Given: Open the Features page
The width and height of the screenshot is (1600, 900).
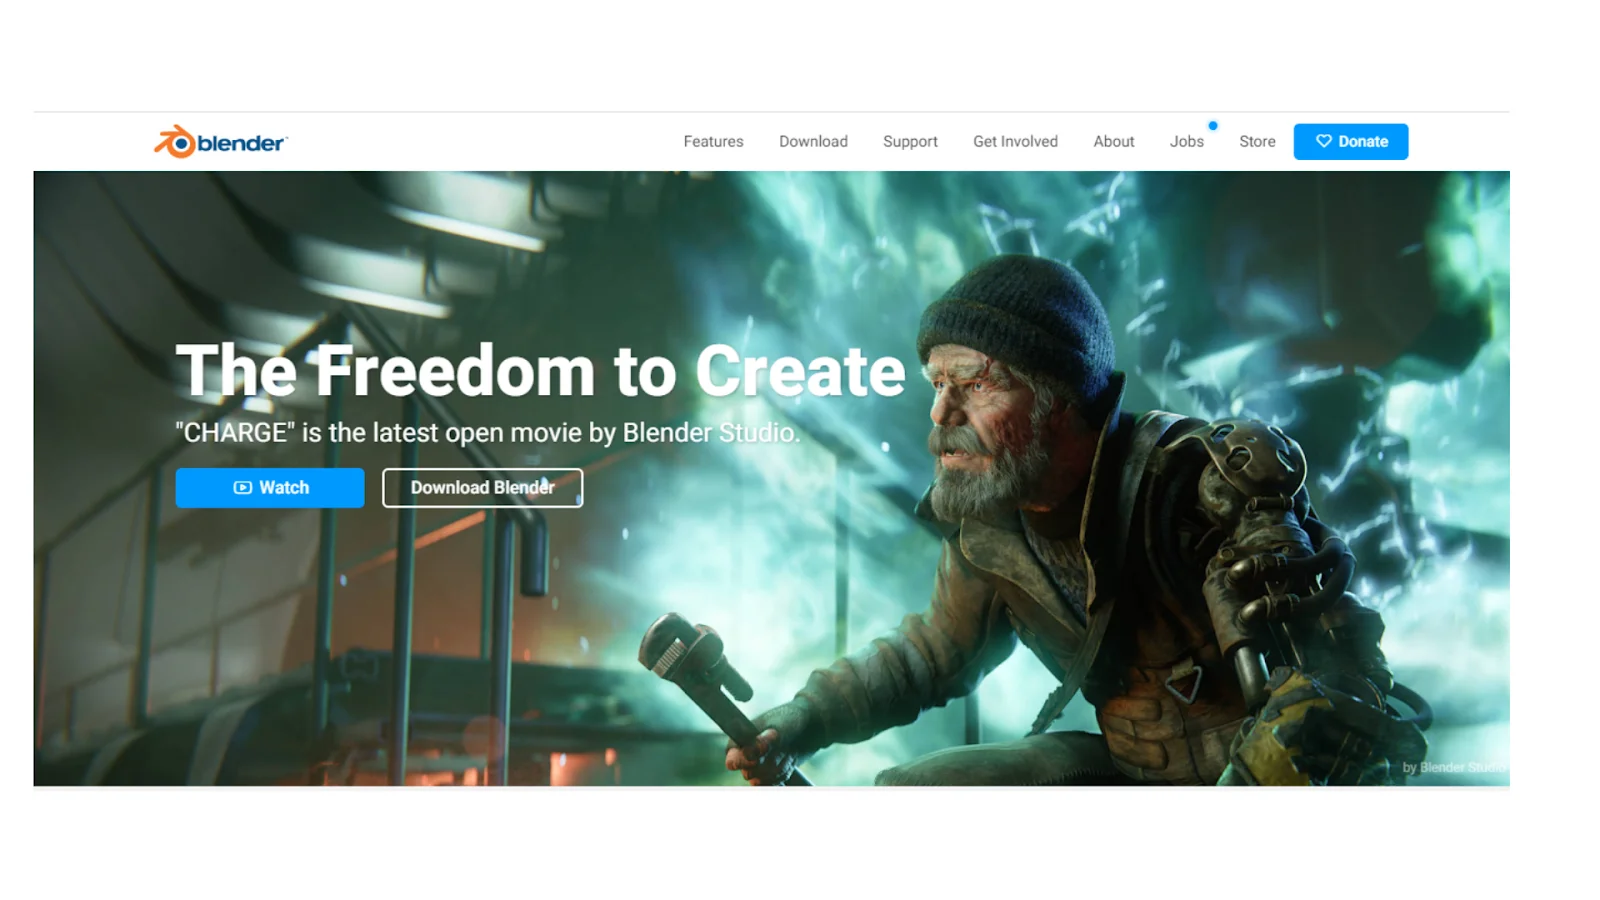Looking at the screenshot, I should (713, 142).
